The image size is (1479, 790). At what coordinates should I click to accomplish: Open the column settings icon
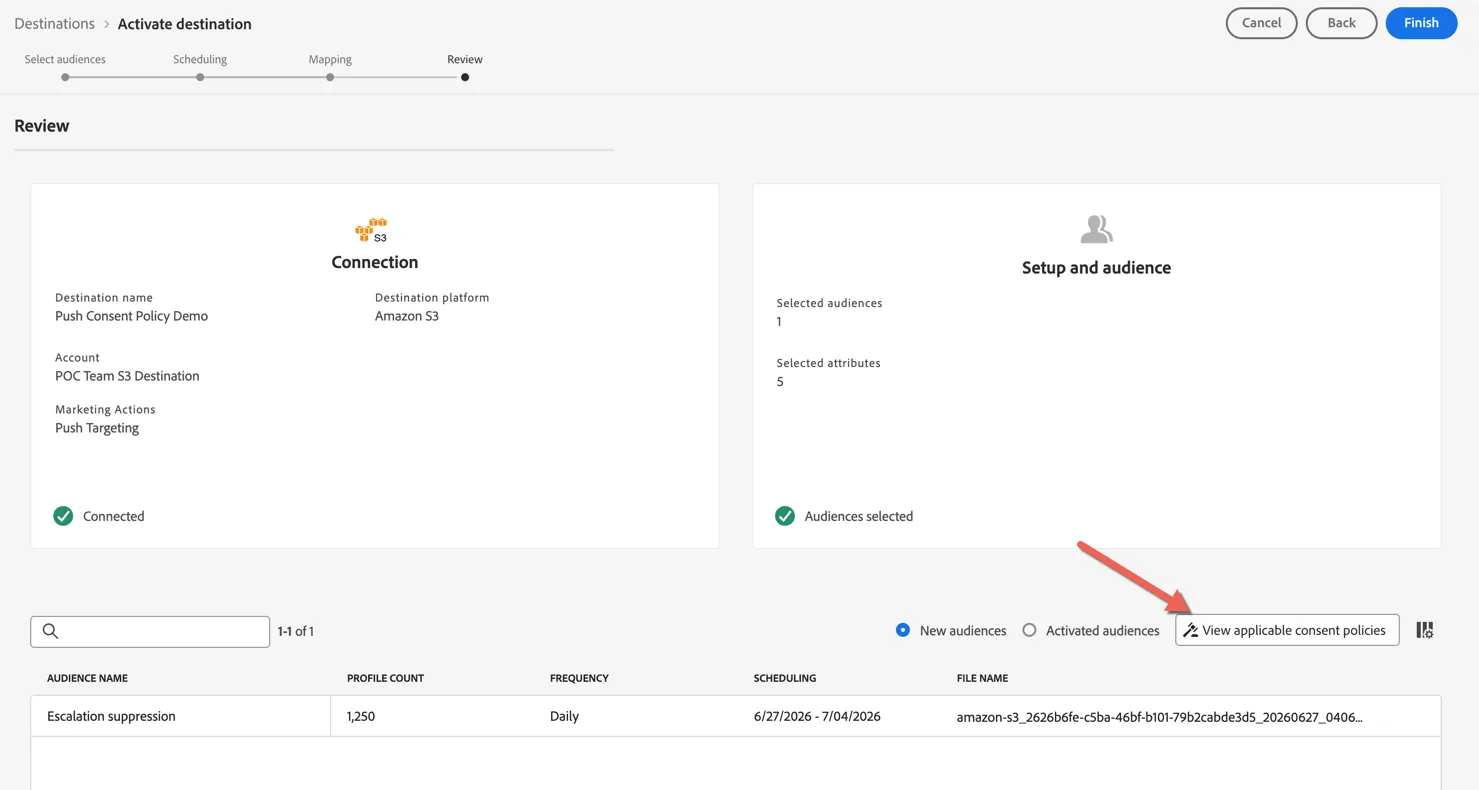1425,630
